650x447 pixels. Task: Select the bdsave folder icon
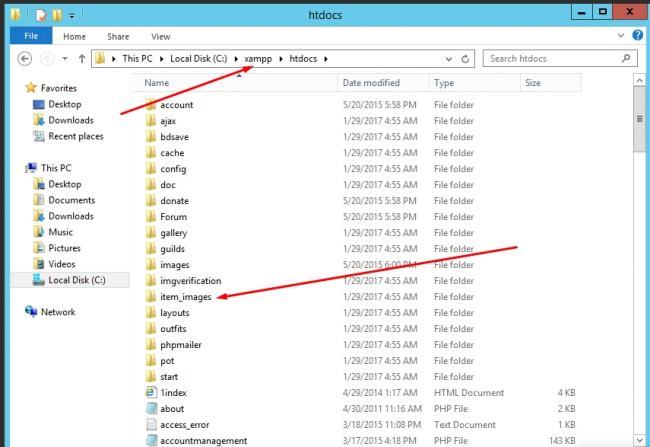(151, 136)
